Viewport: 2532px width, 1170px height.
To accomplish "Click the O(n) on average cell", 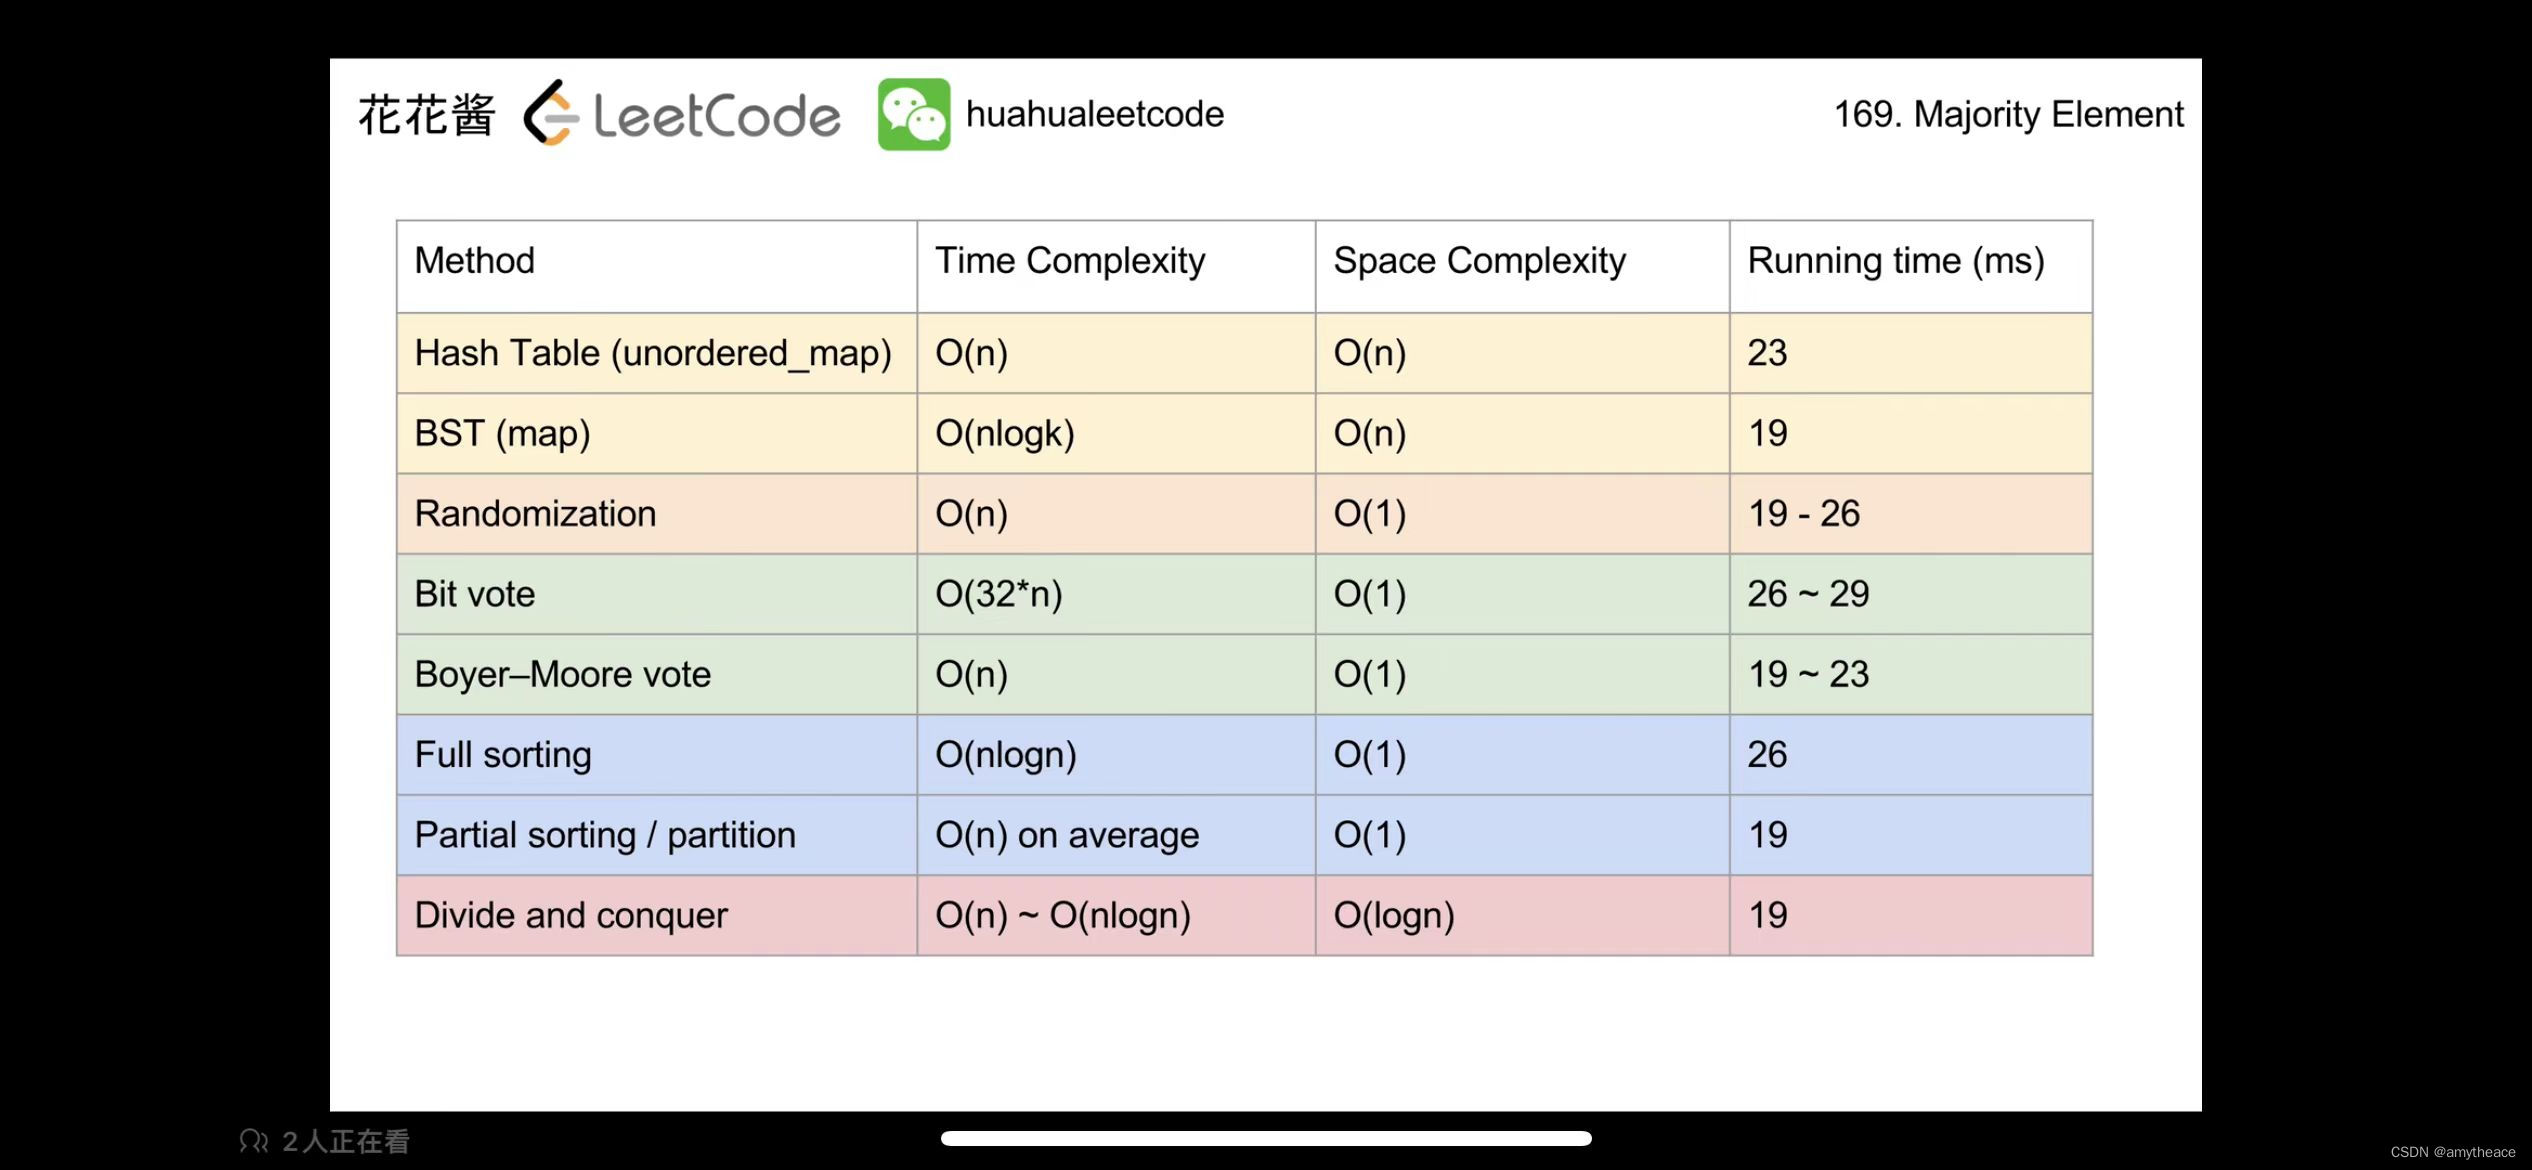I will pos(1067,835).
